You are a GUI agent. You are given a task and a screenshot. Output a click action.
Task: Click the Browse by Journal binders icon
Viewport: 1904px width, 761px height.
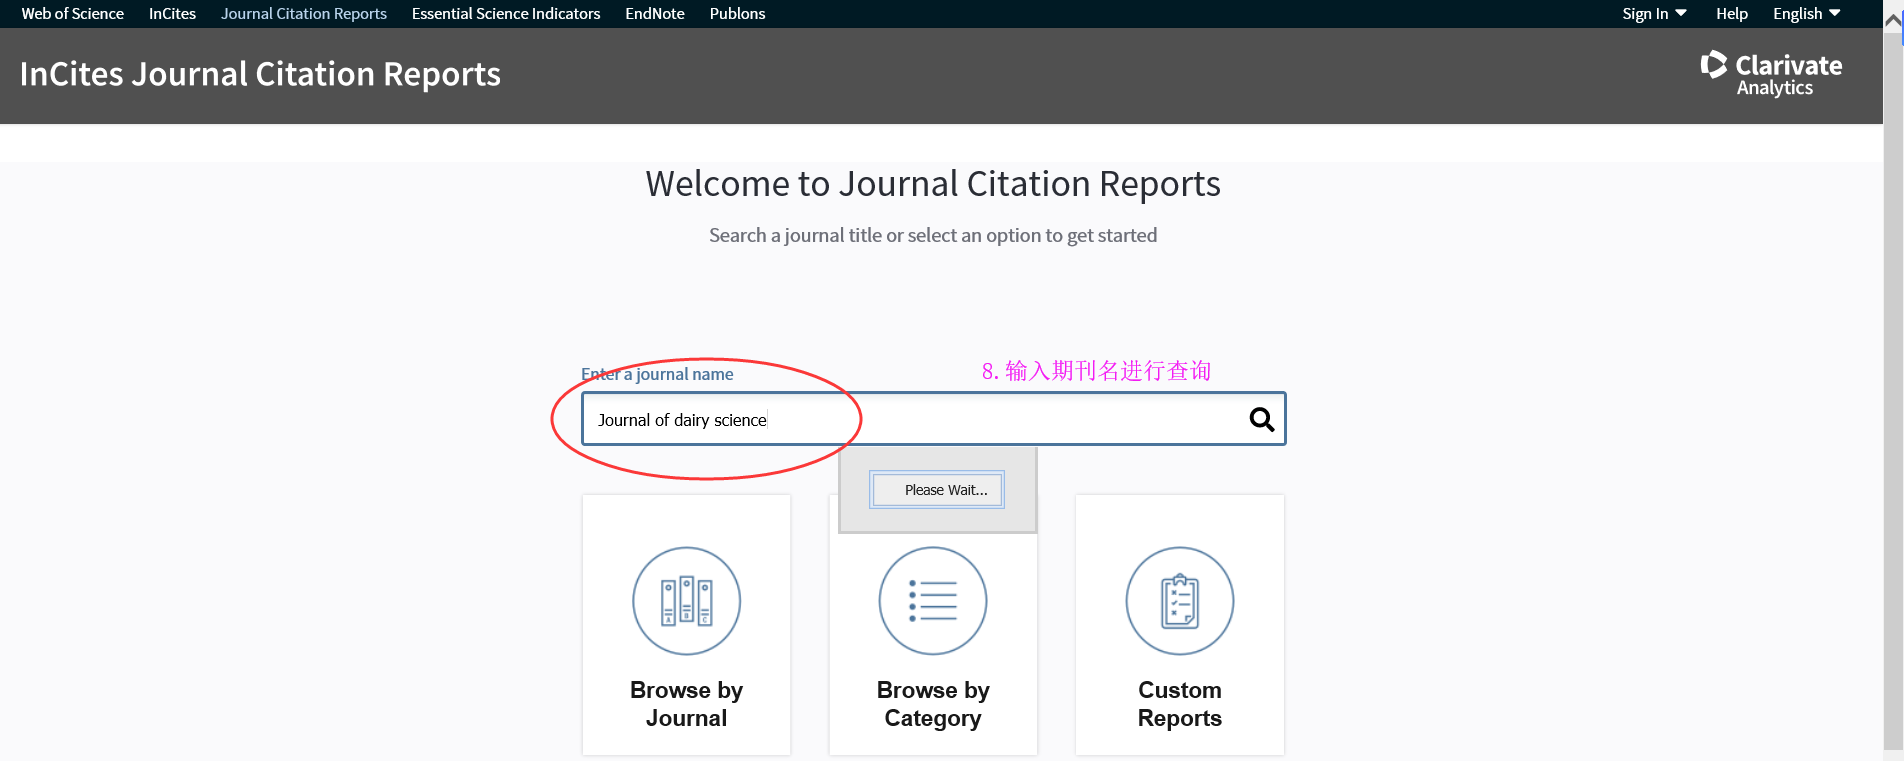click(687, 601)
